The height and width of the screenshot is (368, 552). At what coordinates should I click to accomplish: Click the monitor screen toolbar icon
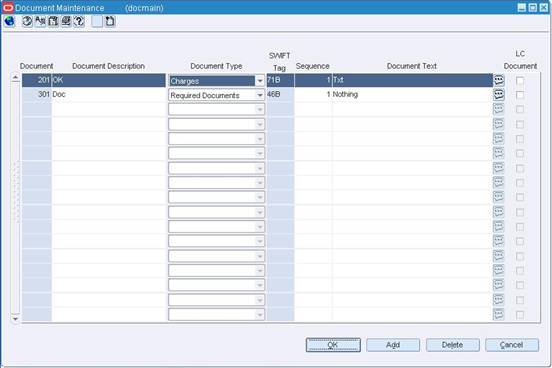point(66,21)
